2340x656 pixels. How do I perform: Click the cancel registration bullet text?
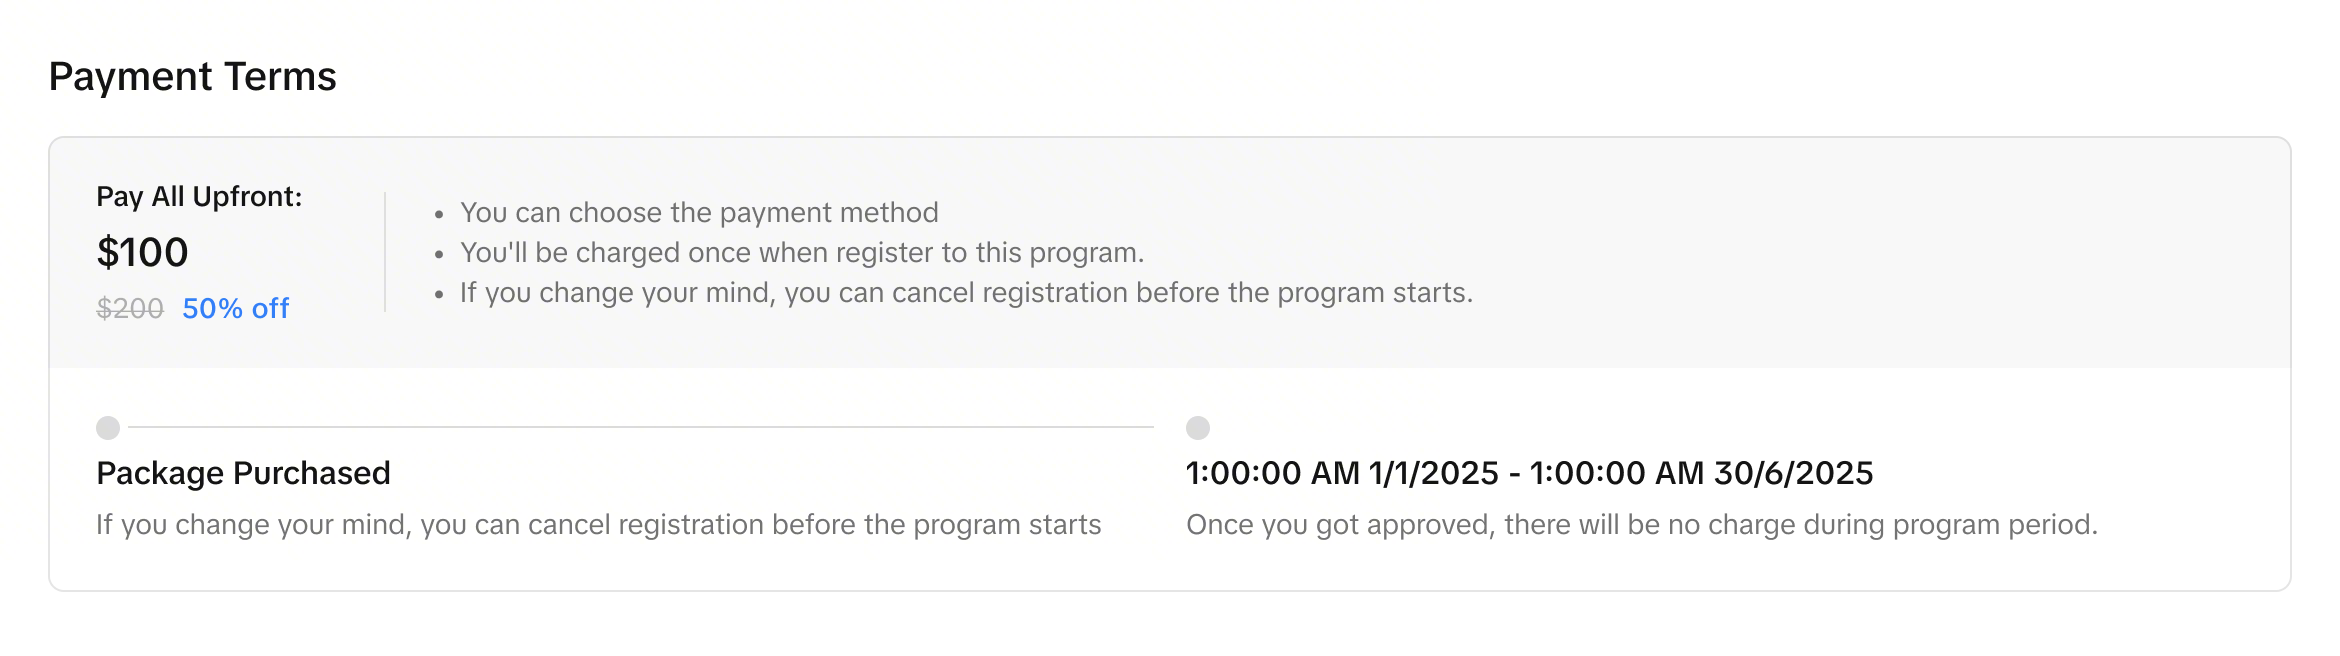966,292
